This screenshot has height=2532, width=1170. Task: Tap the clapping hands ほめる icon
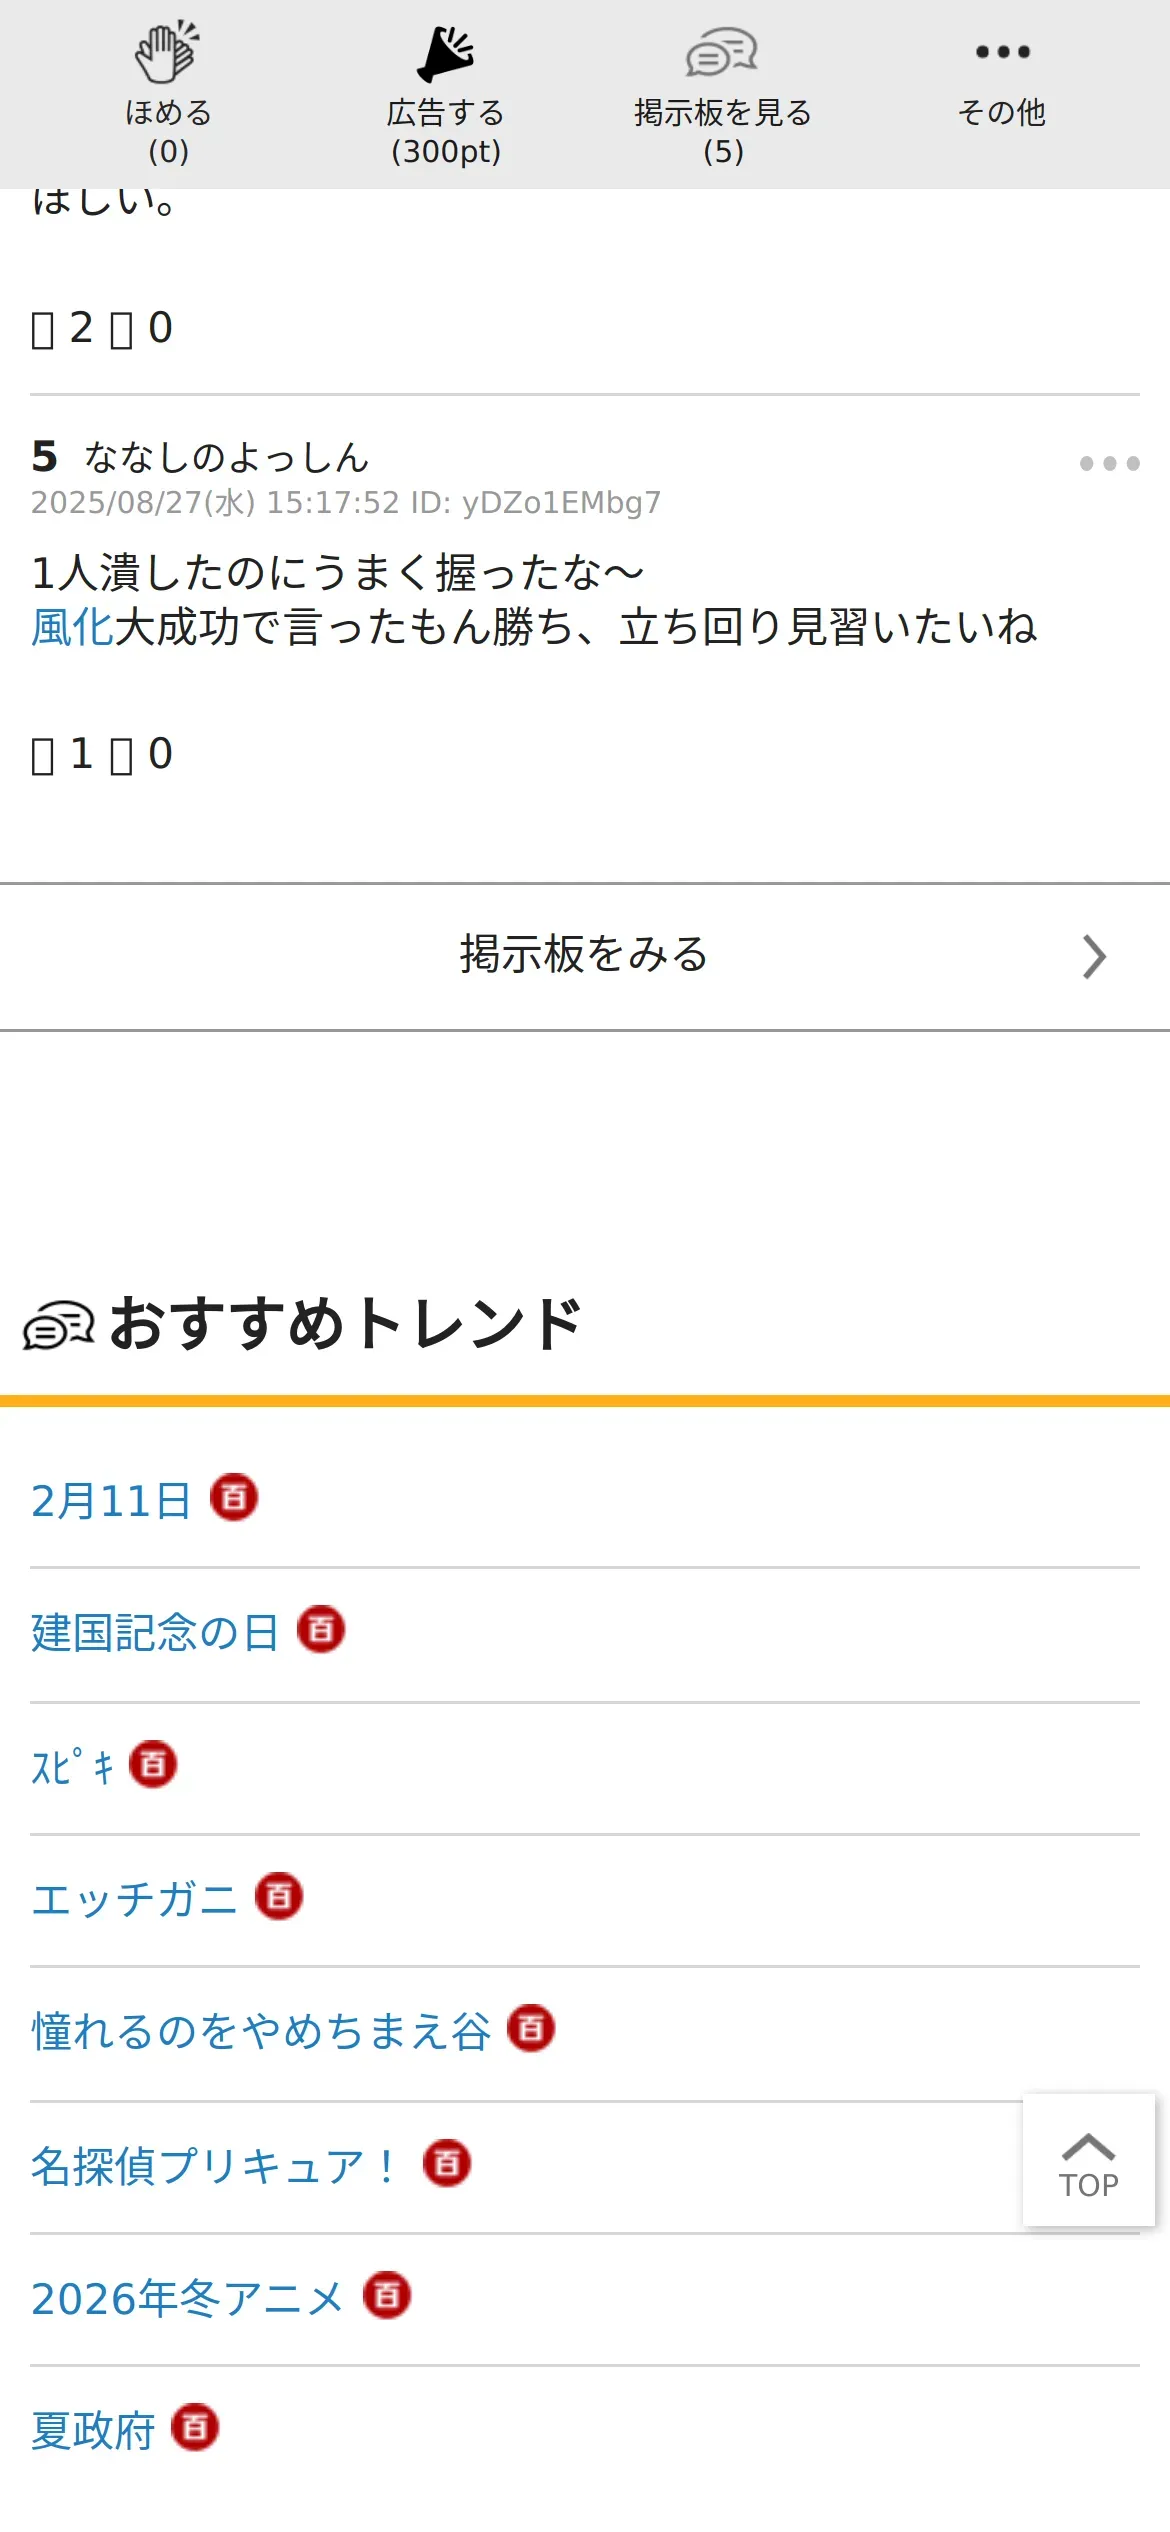168,52
